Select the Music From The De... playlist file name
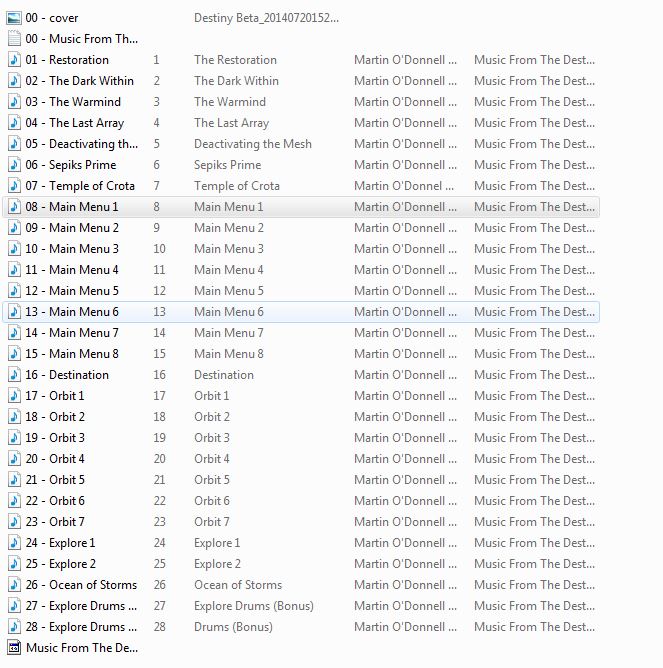The height and width of the screenshot is (668, 663). click(82, 648)
